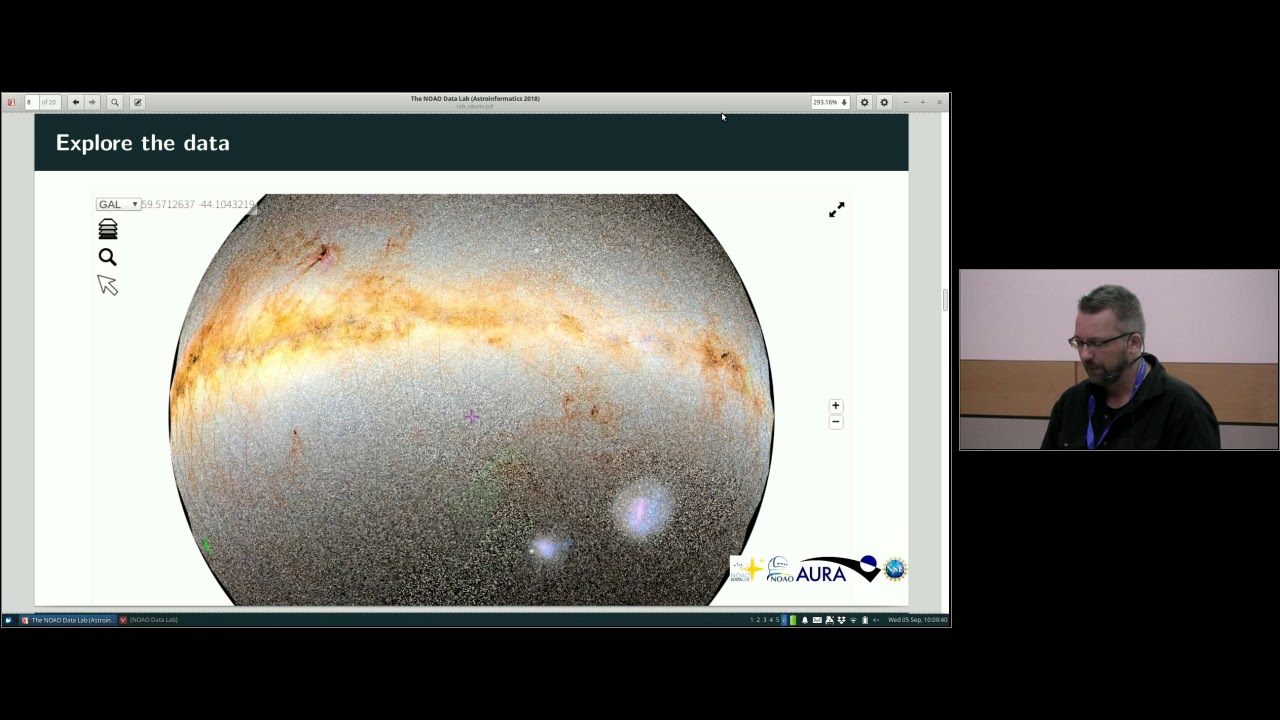
Task: Switch to workspace 6
Action: pyautogui.click(x=784, y=620)
